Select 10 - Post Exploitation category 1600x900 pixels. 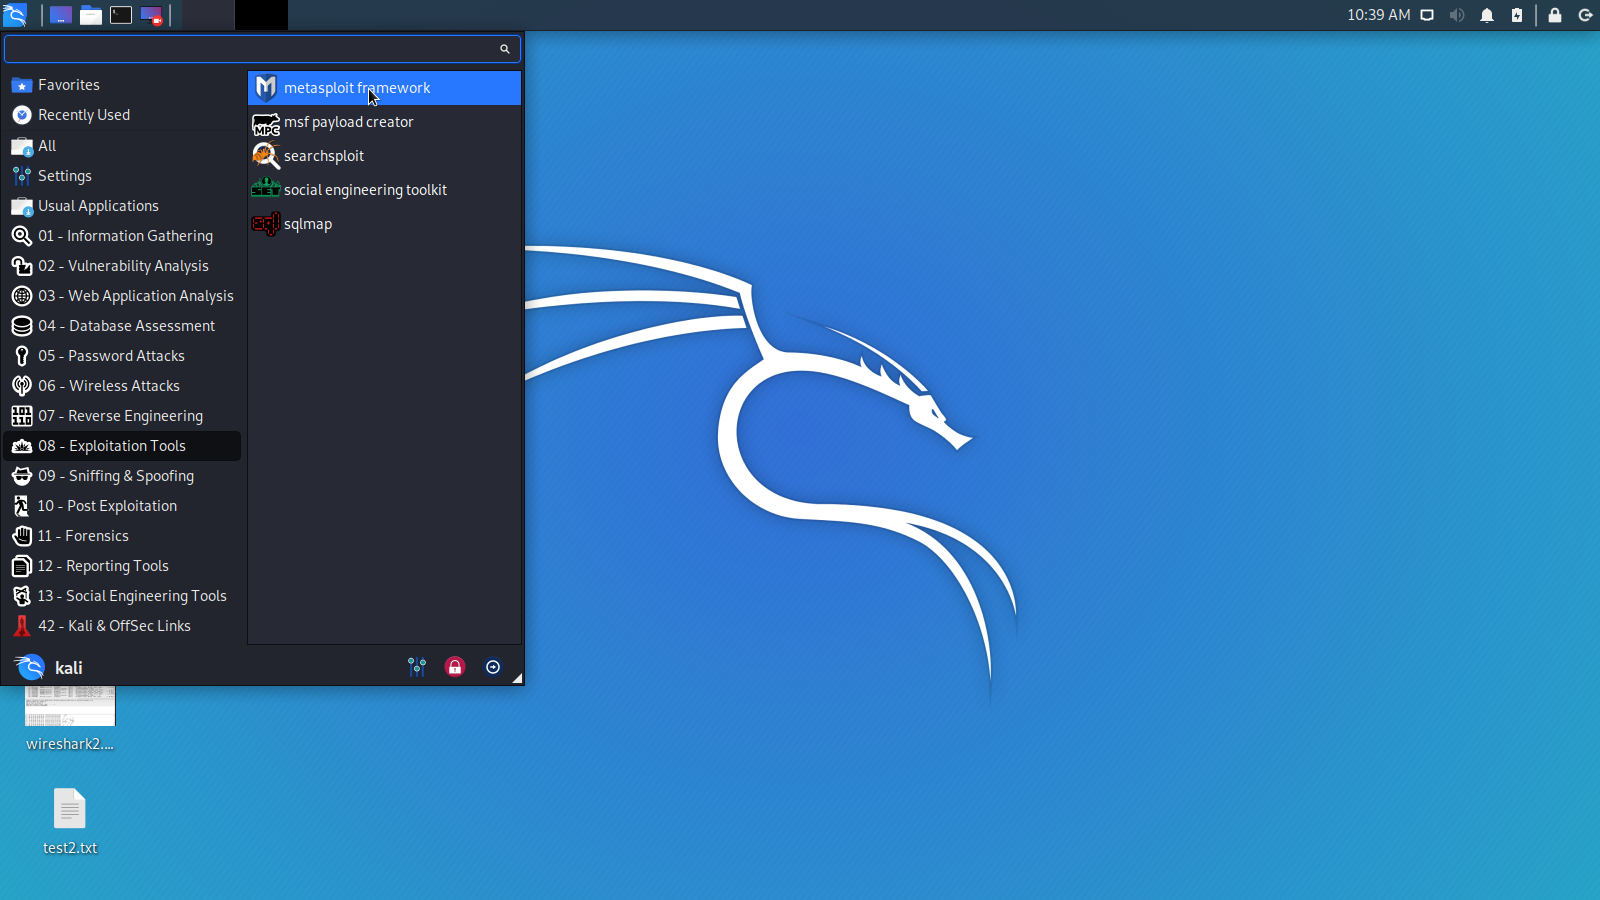(x=122, y=506)
